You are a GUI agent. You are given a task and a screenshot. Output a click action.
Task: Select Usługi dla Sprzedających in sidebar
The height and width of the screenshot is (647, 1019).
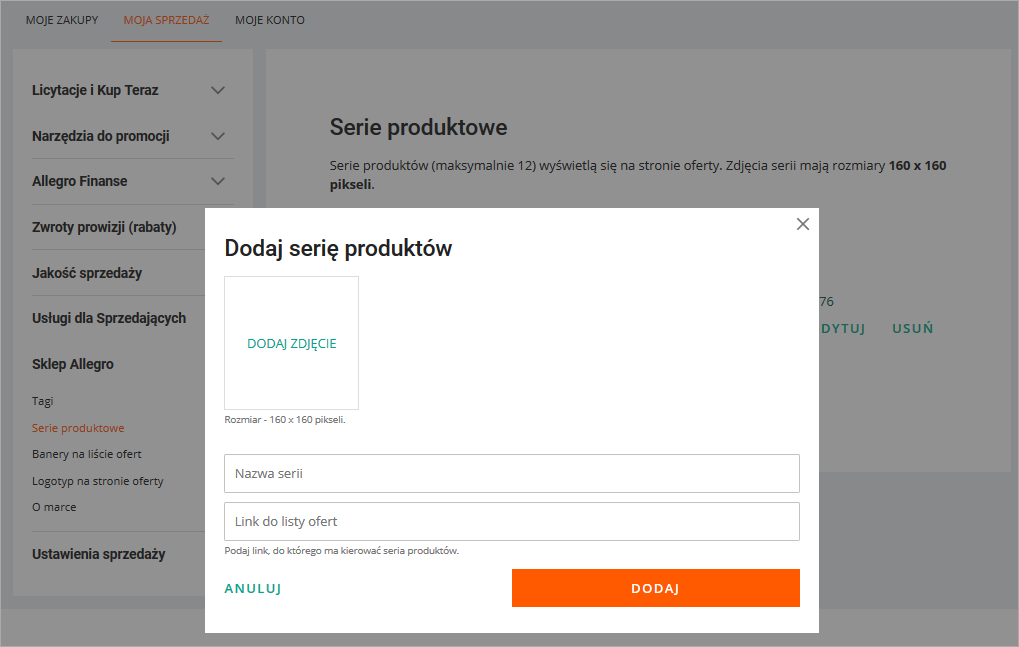coord(109,318)
